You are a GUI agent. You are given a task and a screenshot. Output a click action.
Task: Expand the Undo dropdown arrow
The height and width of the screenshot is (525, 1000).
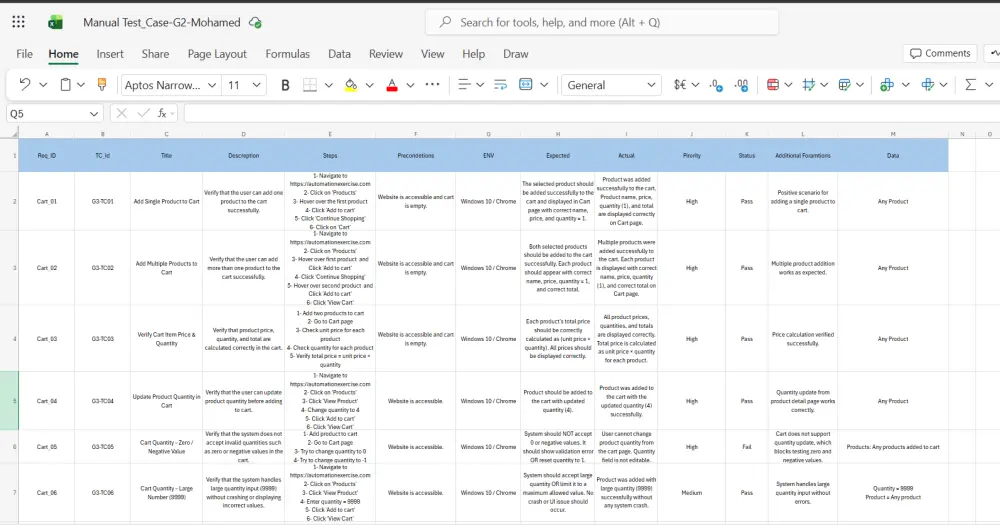click(43, 84)
